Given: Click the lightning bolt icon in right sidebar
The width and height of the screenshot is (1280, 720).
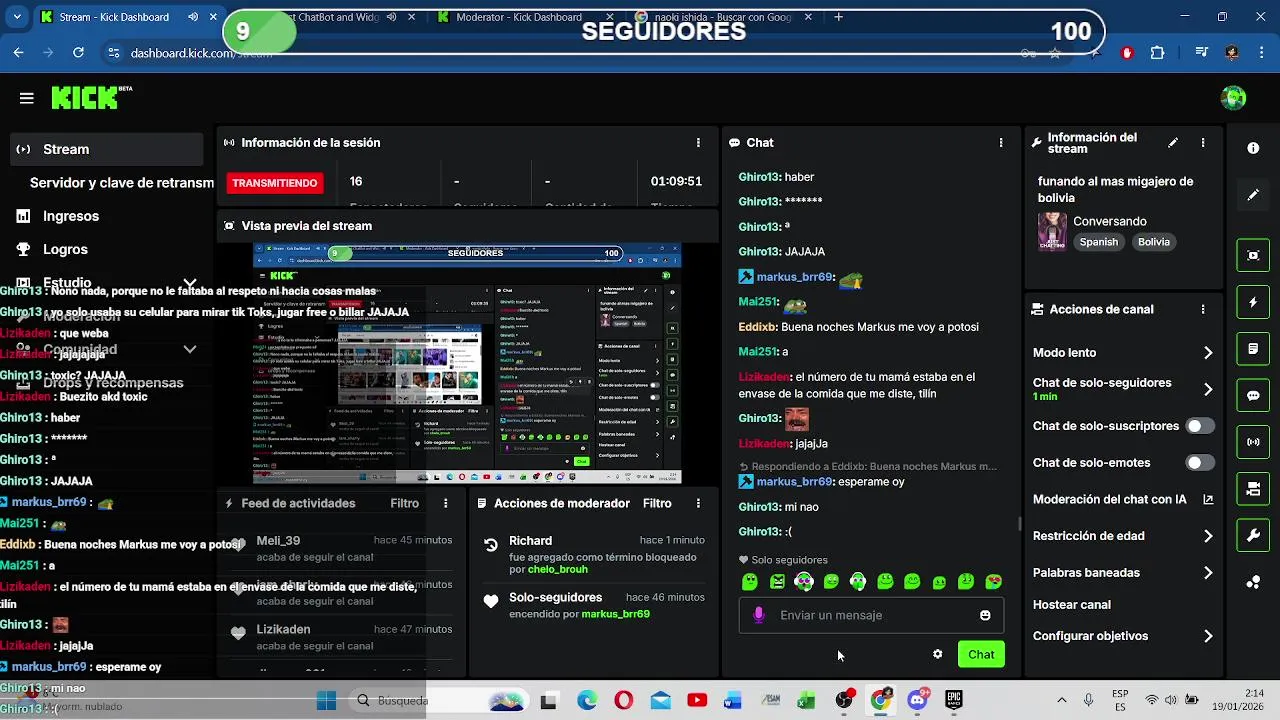Looking at the screenshot, I should (1253, 302).
